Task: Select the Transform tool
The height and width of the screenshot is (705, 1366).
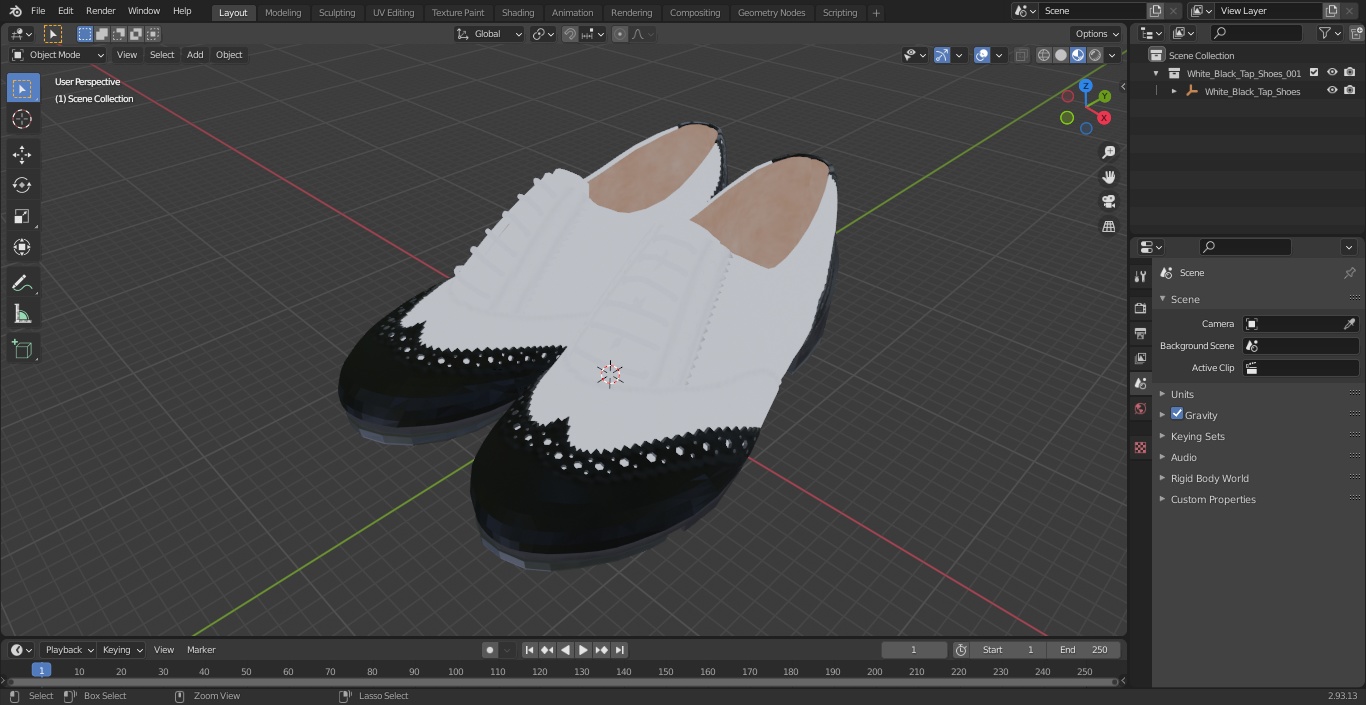Action: tap(22, 247)
